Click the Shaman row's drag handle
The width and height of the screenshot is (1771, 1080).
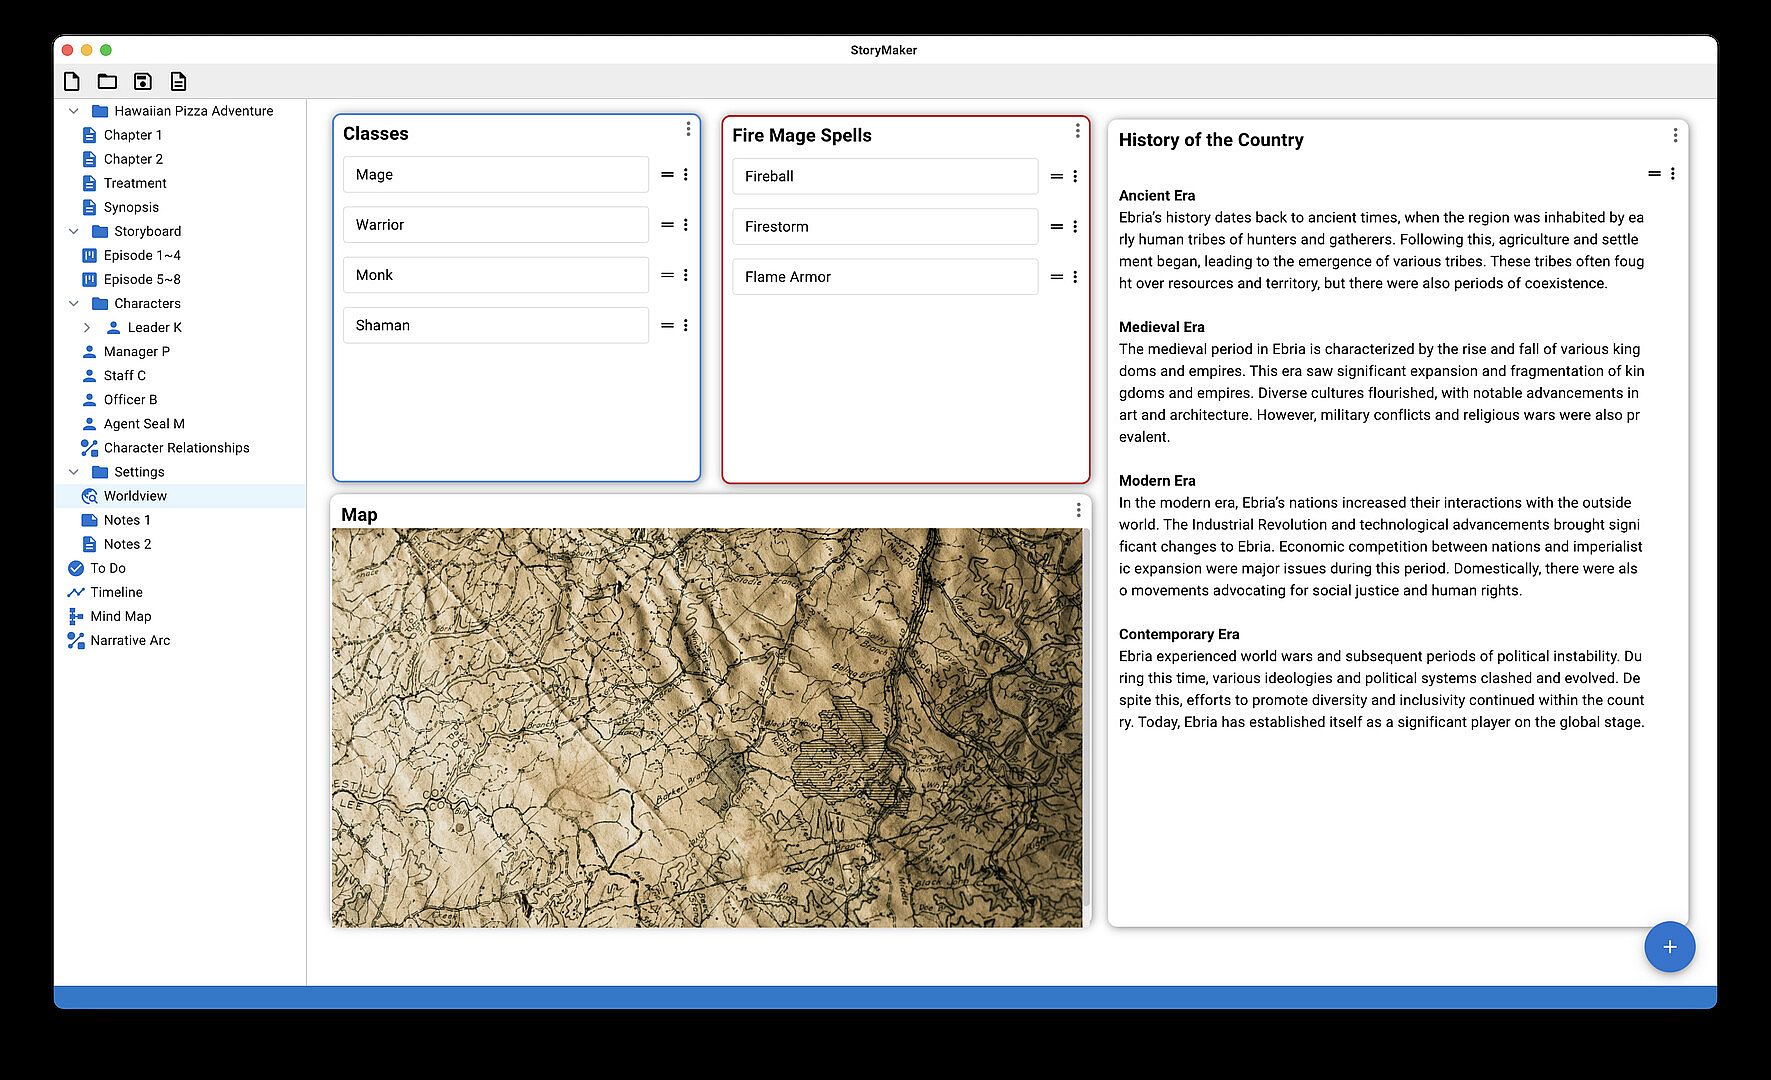point(667,325)
